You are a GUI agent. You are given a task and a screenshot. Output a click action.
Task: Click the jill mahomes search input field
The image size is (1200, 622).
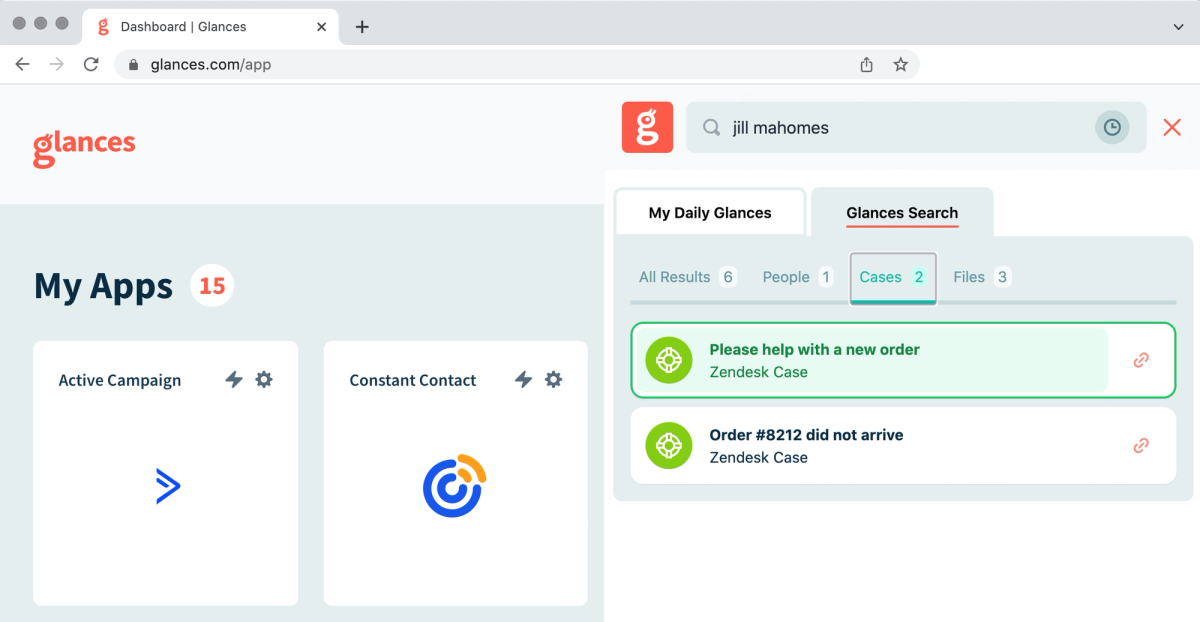point(916,128)
